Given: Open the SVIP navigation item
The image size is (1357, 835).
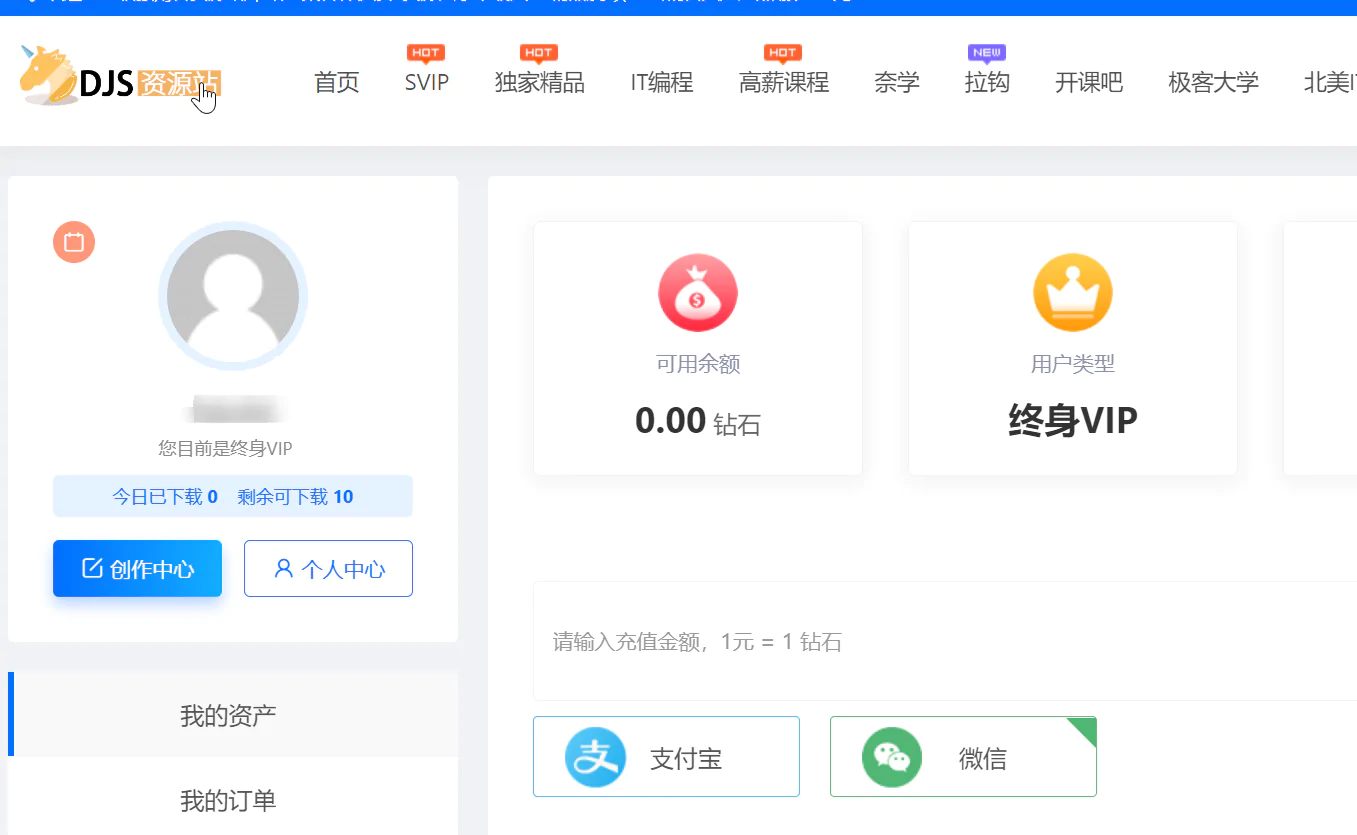Looking at the screenshot, I should coord(427,82).
